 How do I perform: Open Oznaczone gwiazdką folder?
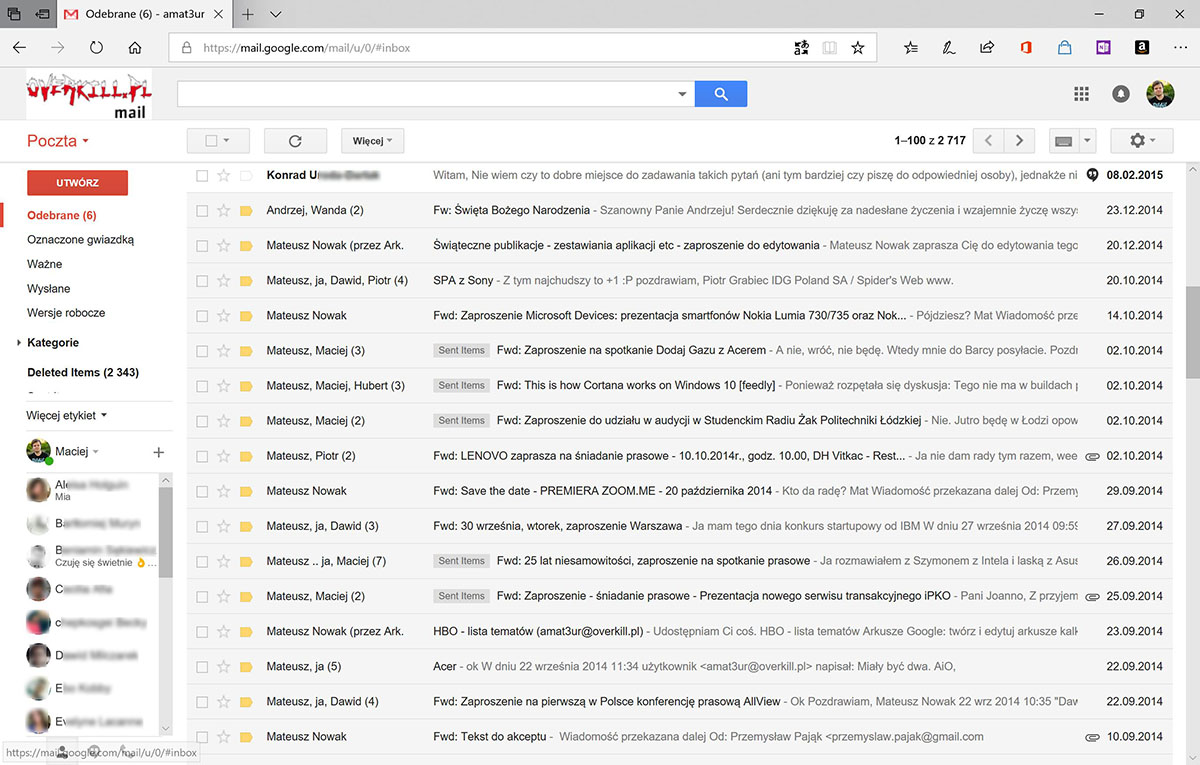[x=80, y=240]
